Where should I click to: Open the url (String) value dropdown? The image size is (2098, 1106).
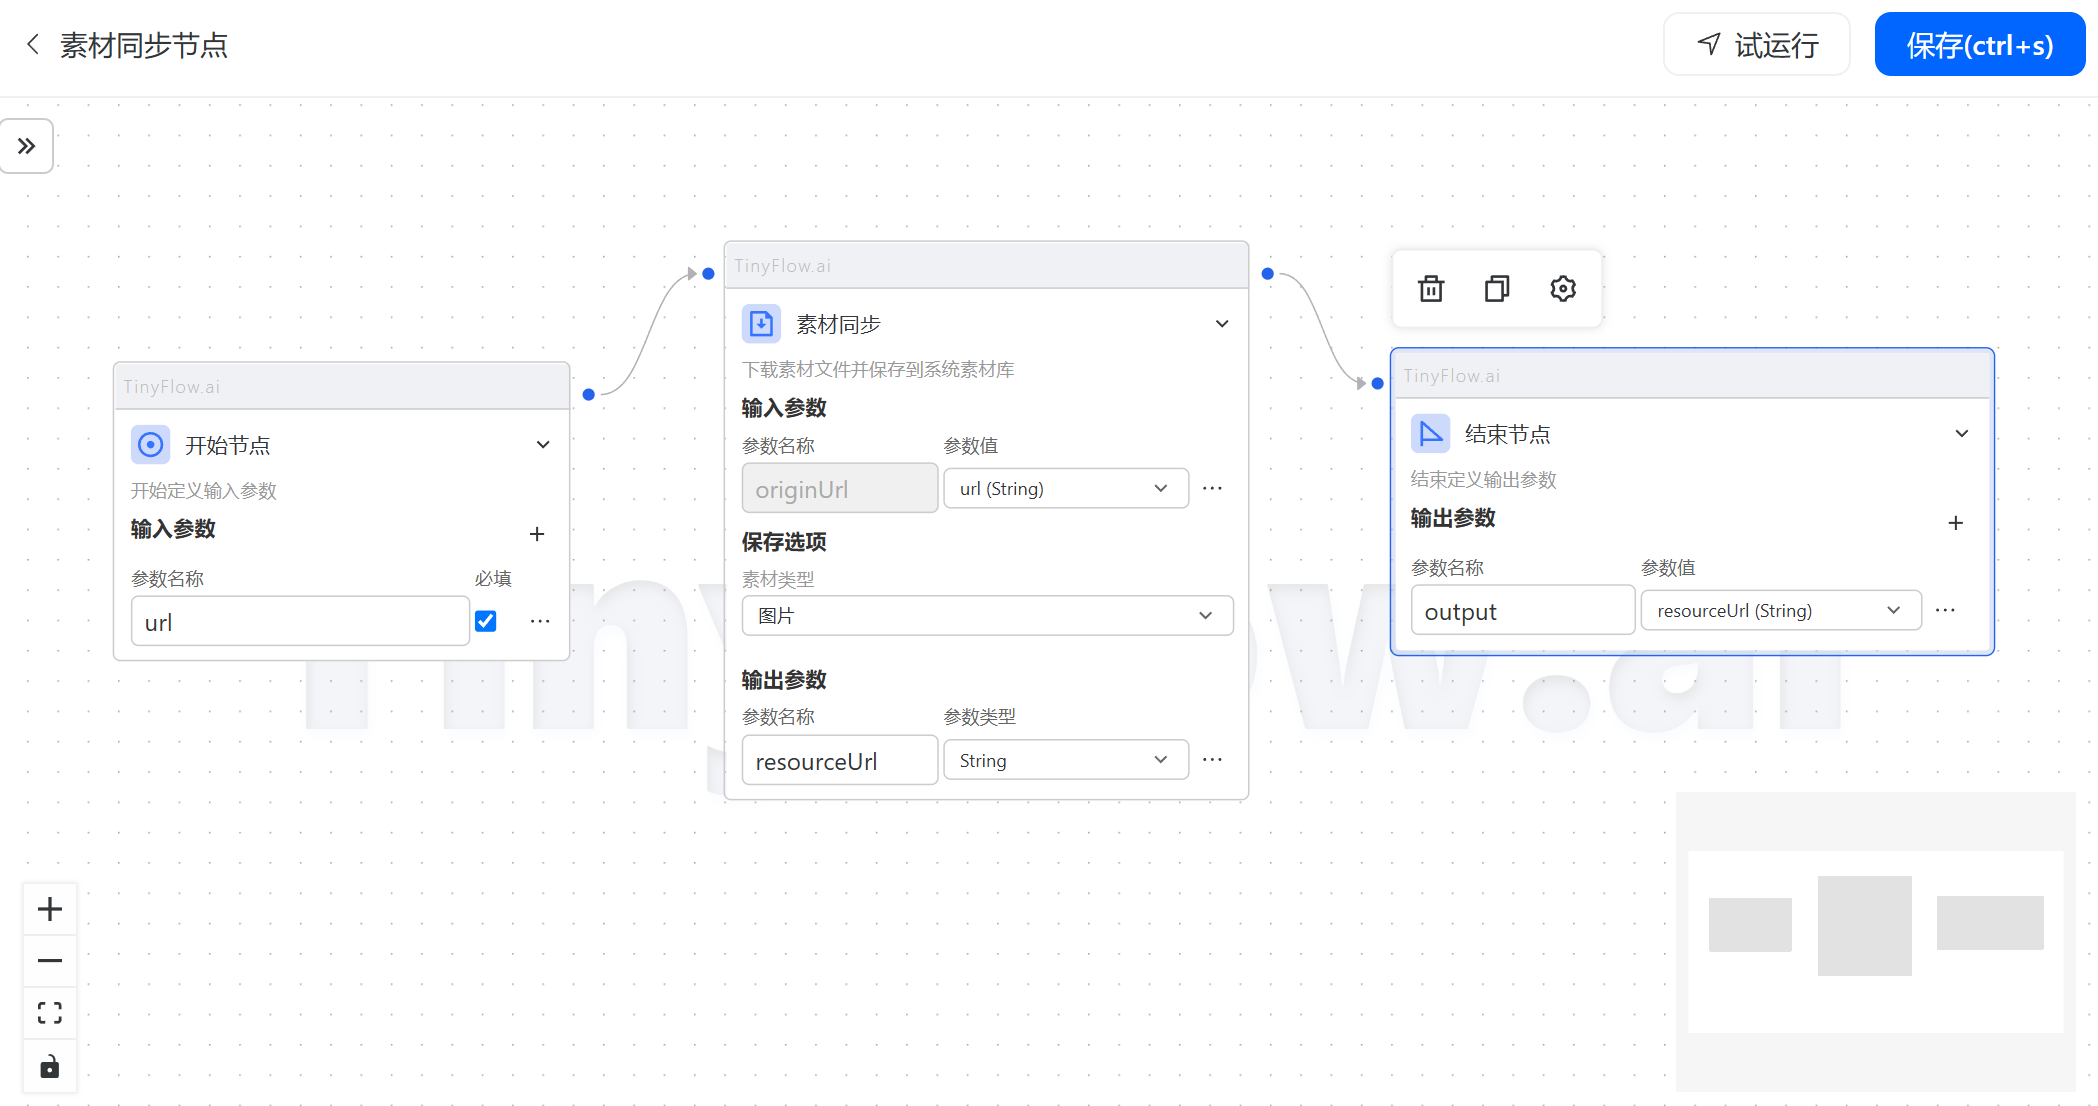click(1065, 489)
